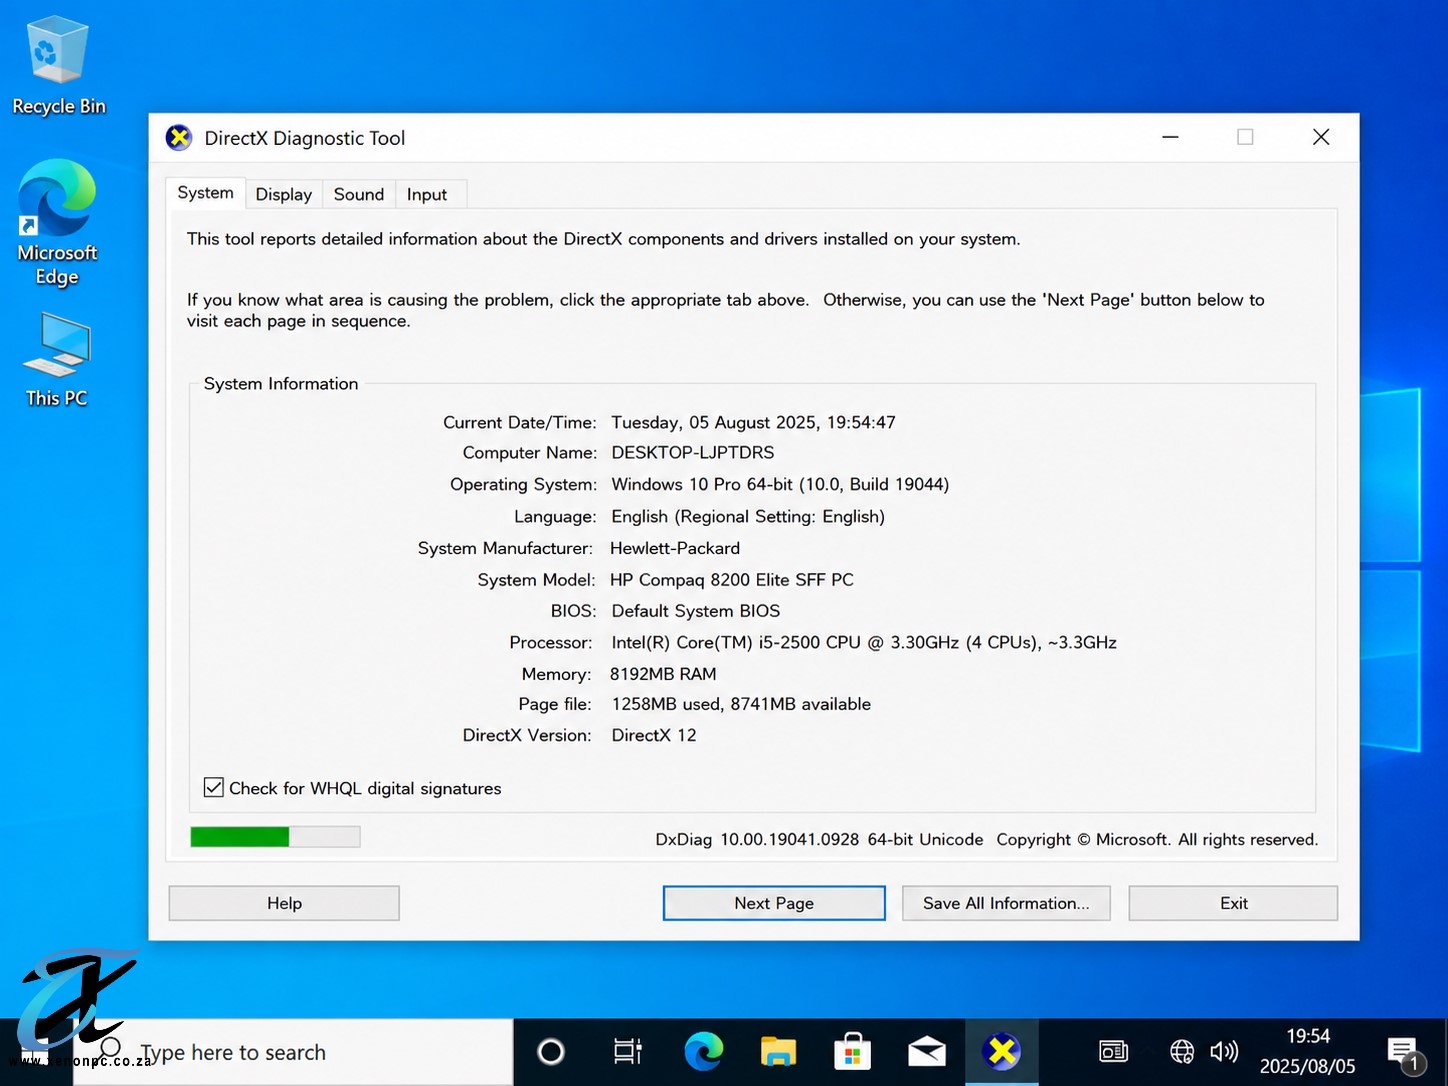Image resolution: width=1448 pixels, height=1086 pixels.
Task: Click Save All Information button
Action: click(1006, 903)
